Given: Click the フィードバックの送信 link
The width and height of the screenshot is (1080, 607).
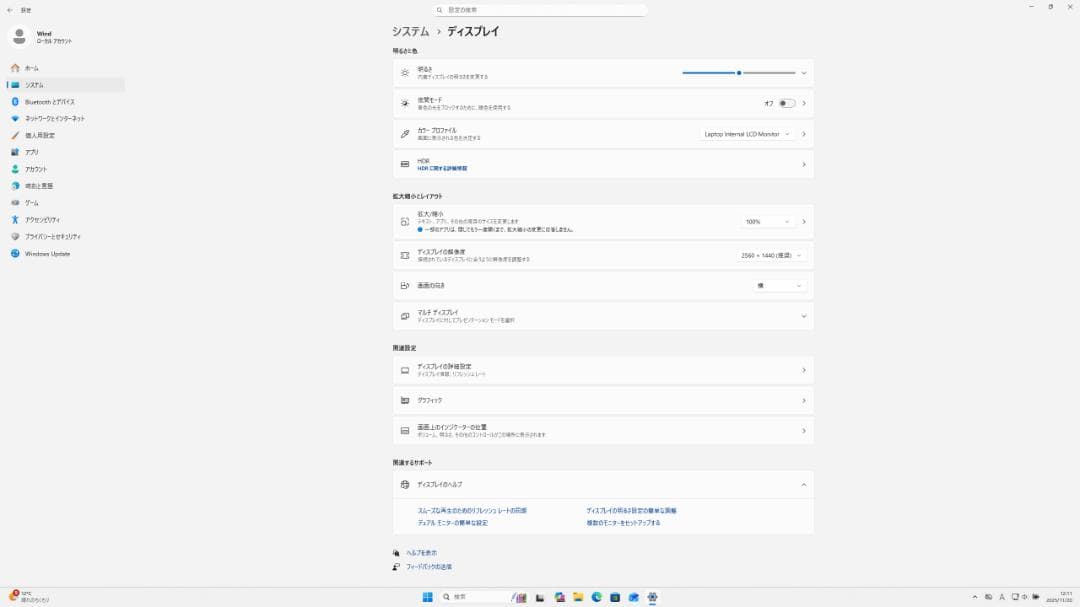Looking at the screenshot, I should click(428, 567).
